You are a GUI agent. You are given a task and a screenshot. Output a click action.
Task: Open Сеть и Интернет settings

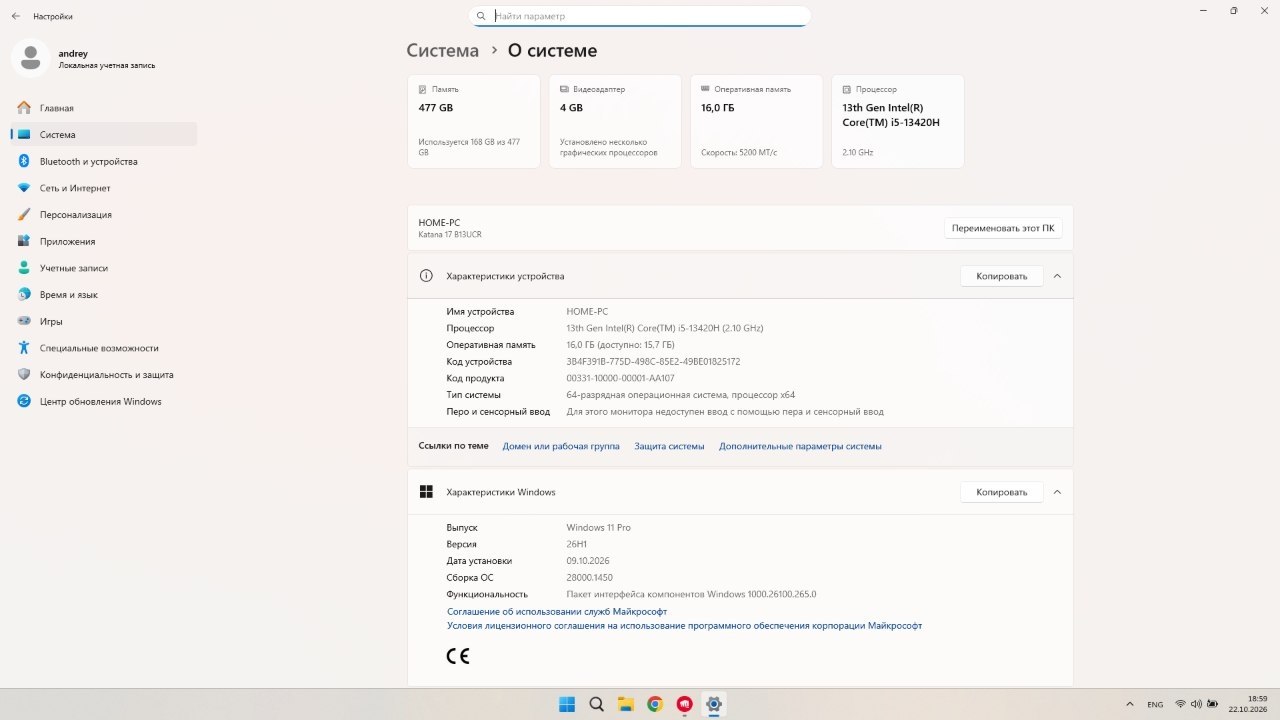[x=104, y=188]
